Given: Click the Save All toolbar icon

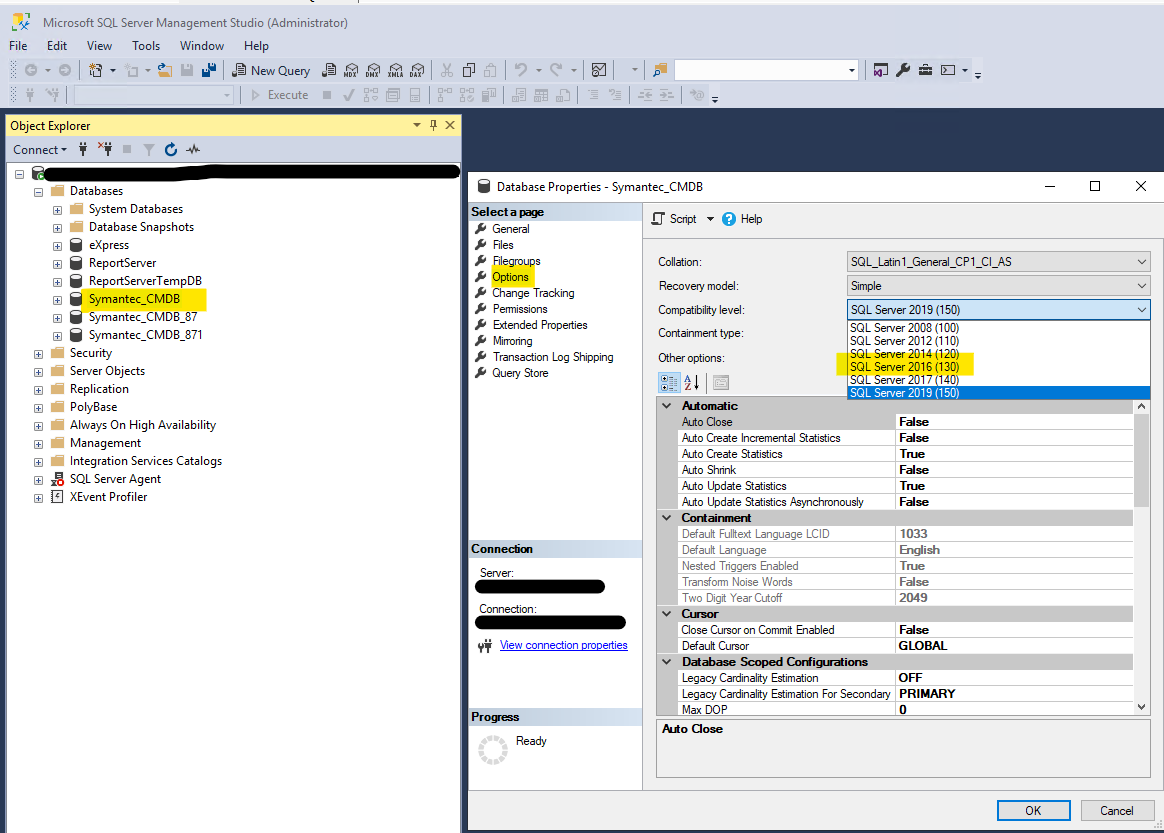Looking at the screenshot, I should pos(209,70).
